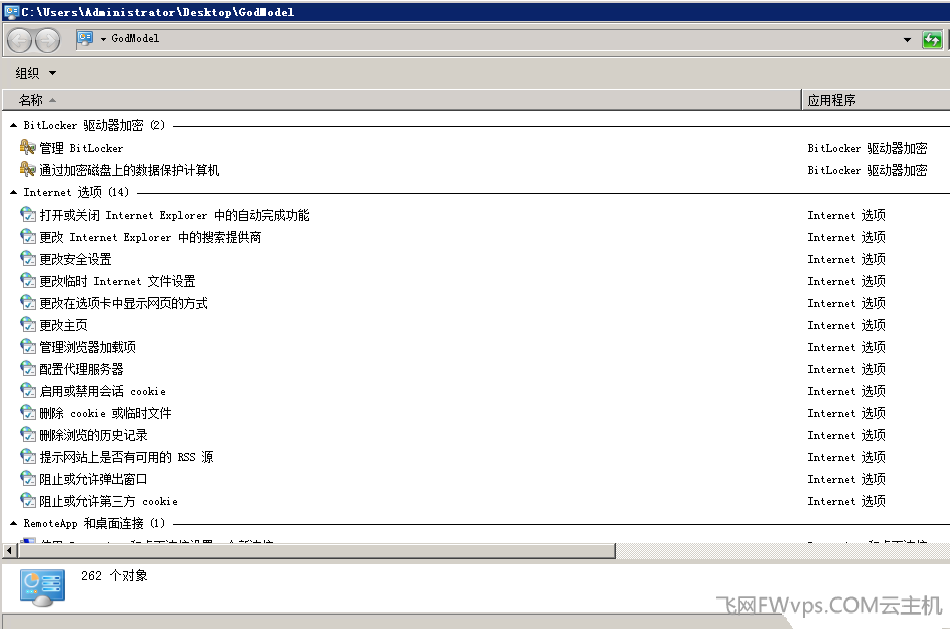This screenshot has height=629, width=950.
Task: Click the Back navigation arrow button
Action: point(19,41)
